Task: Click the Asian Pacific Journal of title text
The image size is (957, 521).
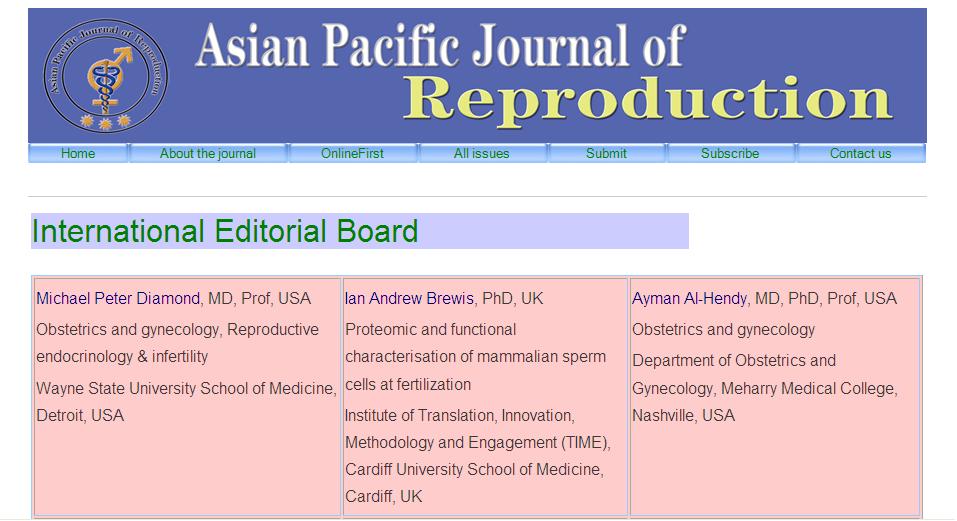Action: 440,45
